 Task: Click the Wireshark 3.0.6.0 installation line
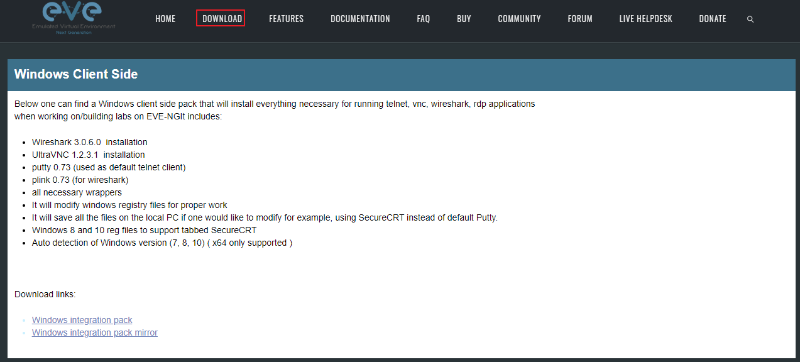90,142
